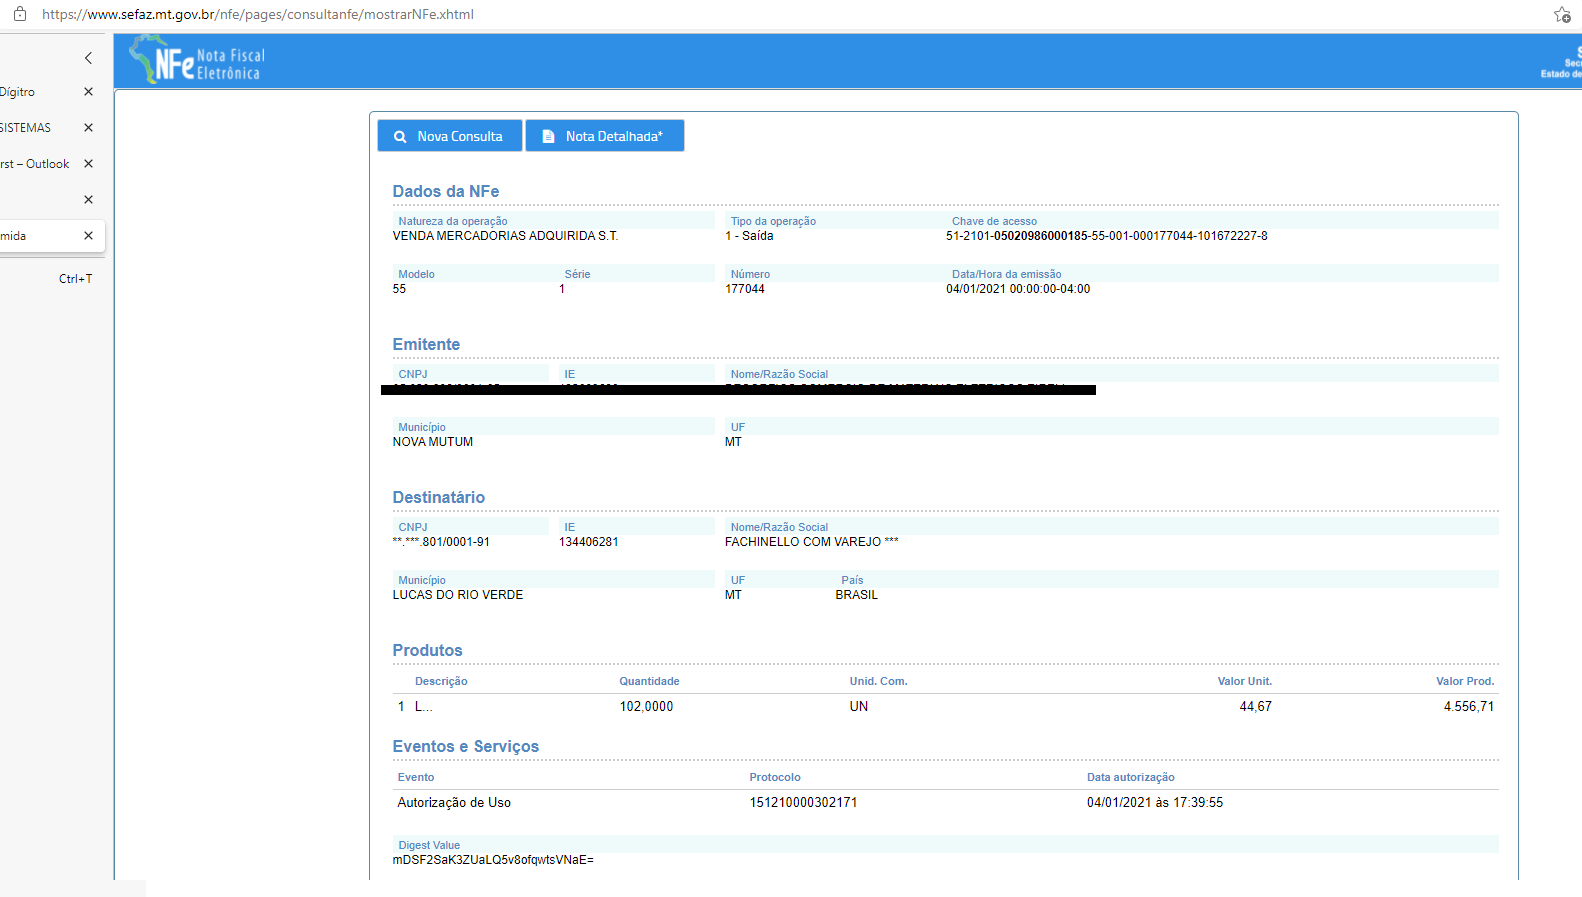Click the Valor Prod. column header
Image resolution: width=1582 pixels, height=897 pixels.
[1465, 681]
